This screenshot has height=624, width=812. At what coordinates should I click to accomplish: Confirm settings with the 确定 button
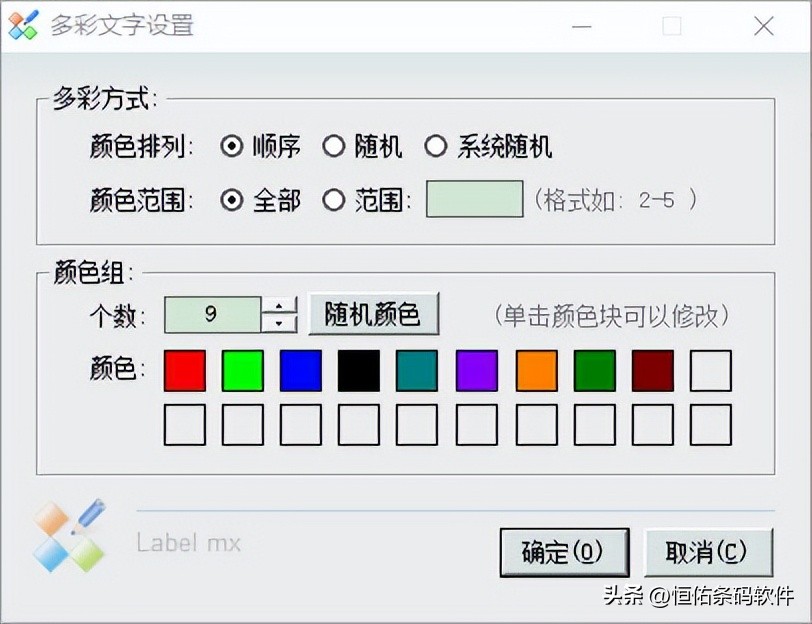point(565,551)
